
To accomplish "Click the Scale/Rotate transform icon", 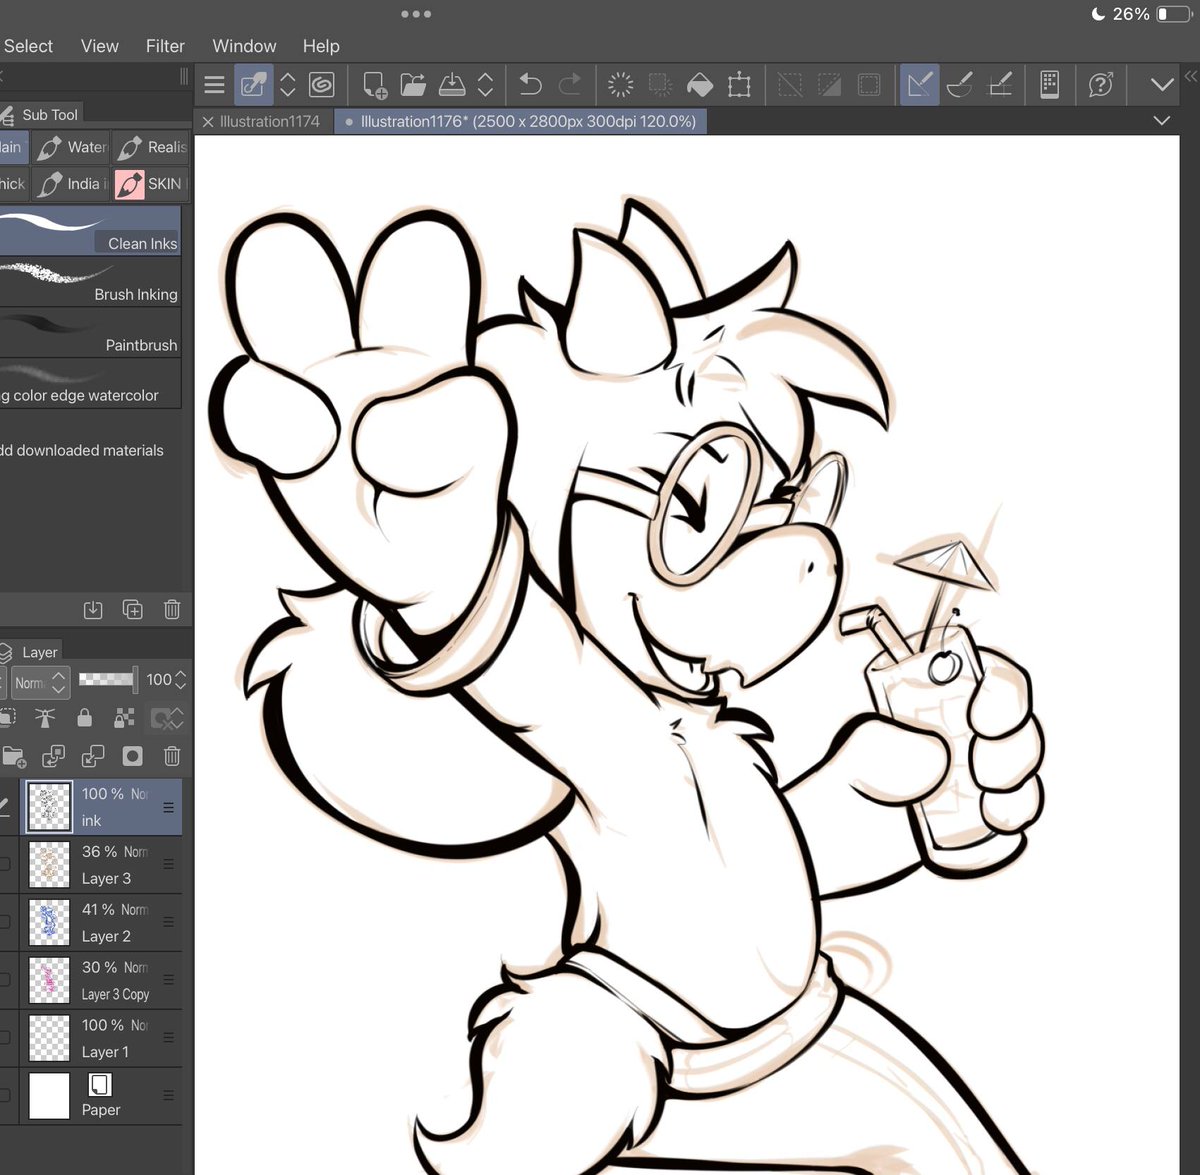I will tap(740, 85).
